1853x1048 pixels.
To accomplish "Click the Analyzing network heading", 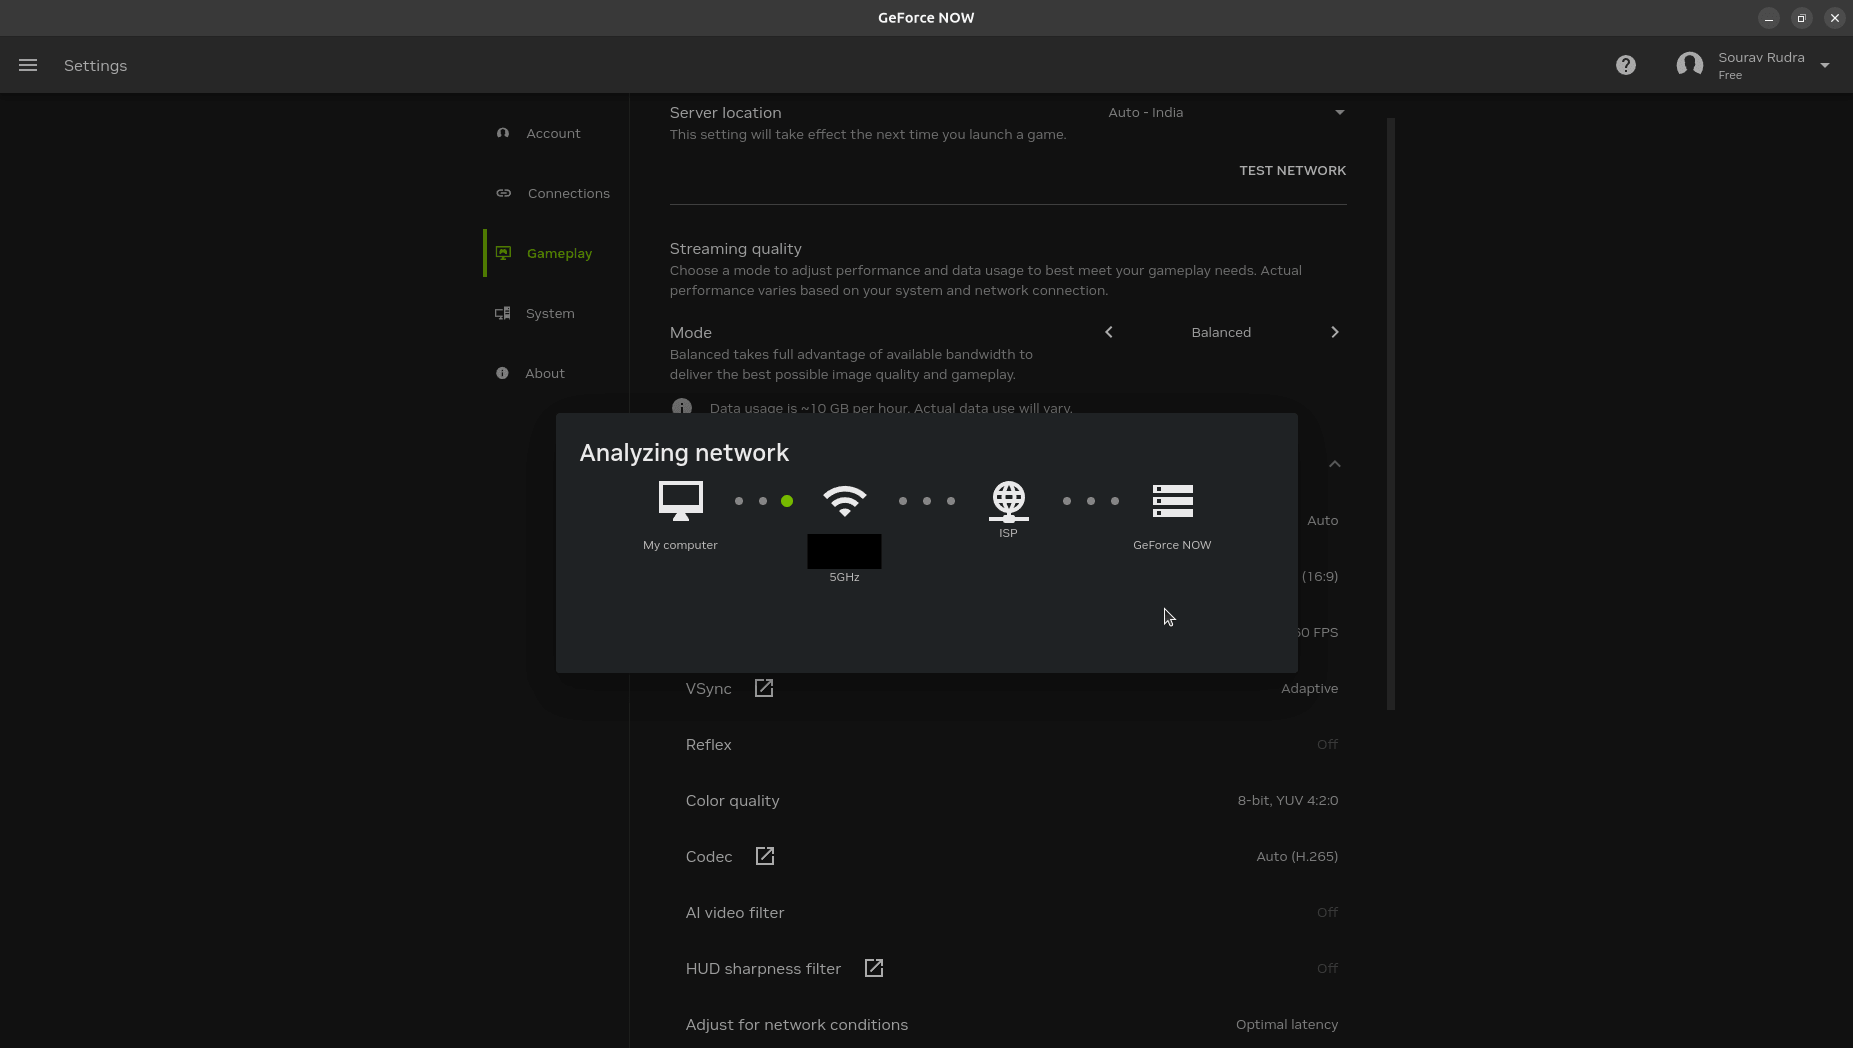I will click(x=685, y=453).
